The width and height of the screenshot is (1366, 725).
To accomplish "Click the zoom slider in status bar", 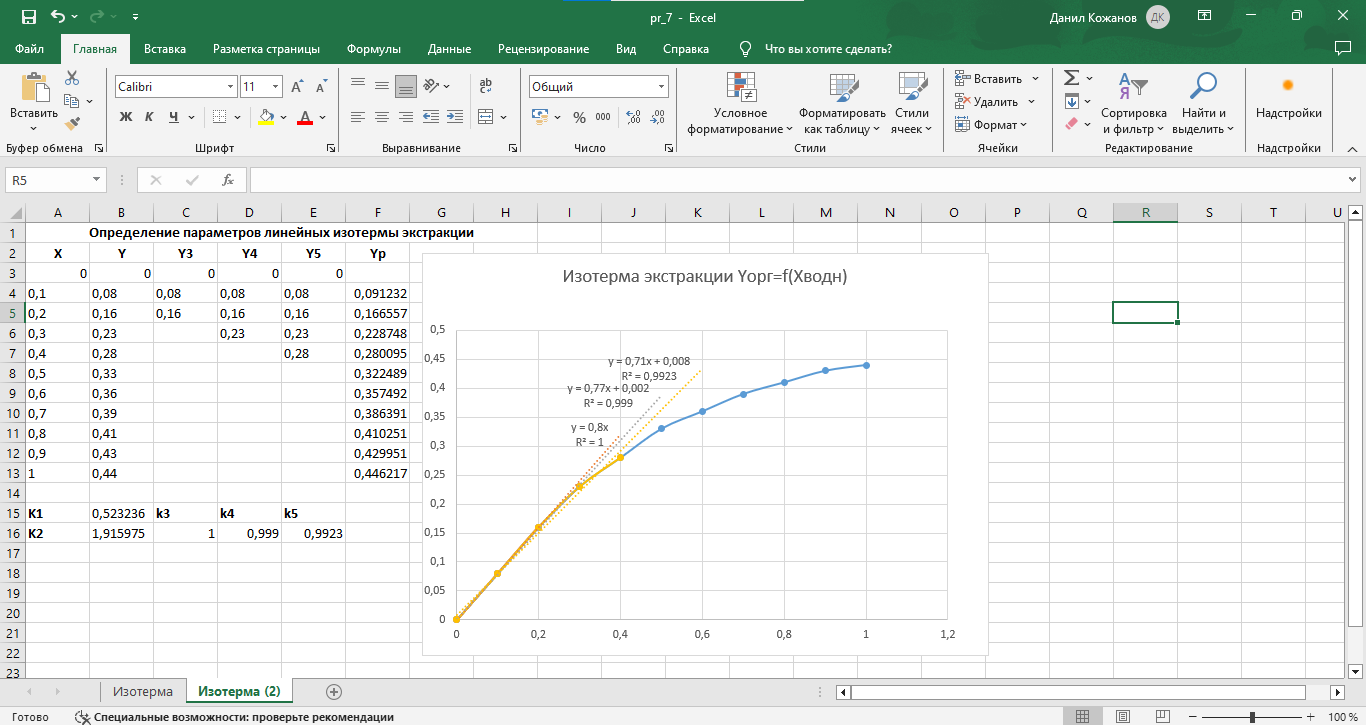I will coord(1252,717).
